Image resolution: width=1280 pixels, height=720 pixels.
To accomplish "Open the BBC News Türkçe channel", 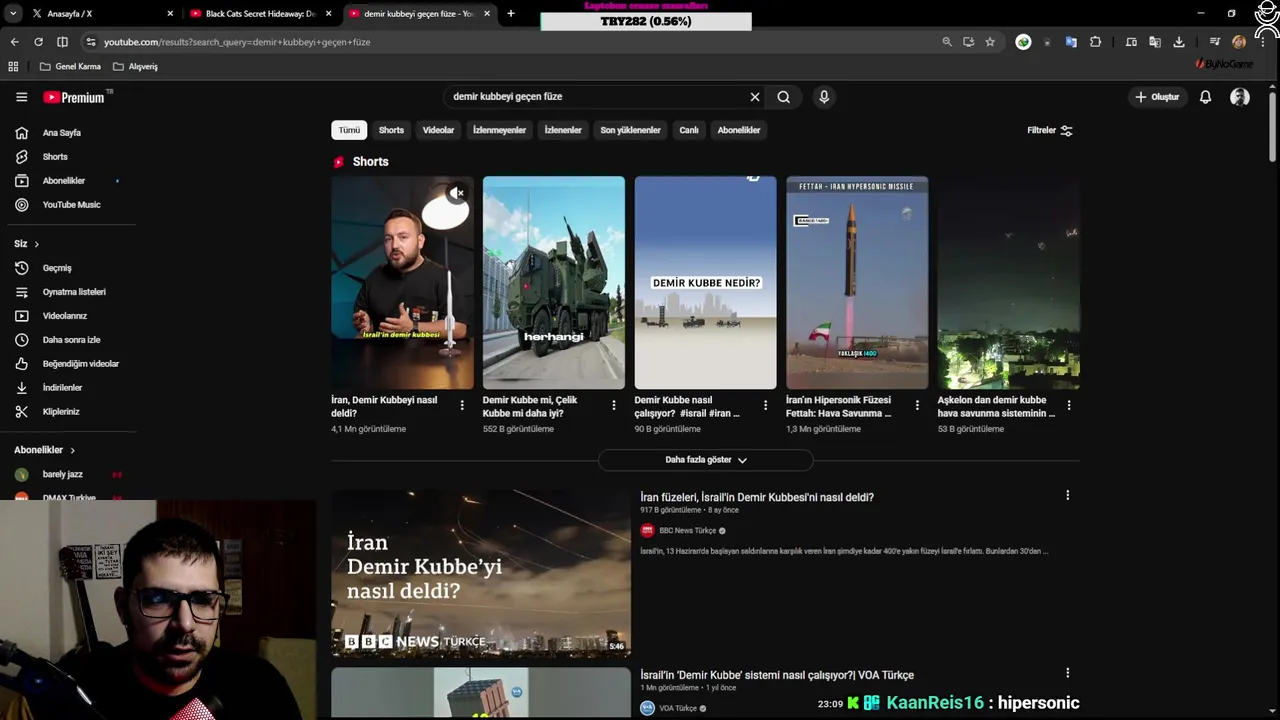I will point(688,531).
